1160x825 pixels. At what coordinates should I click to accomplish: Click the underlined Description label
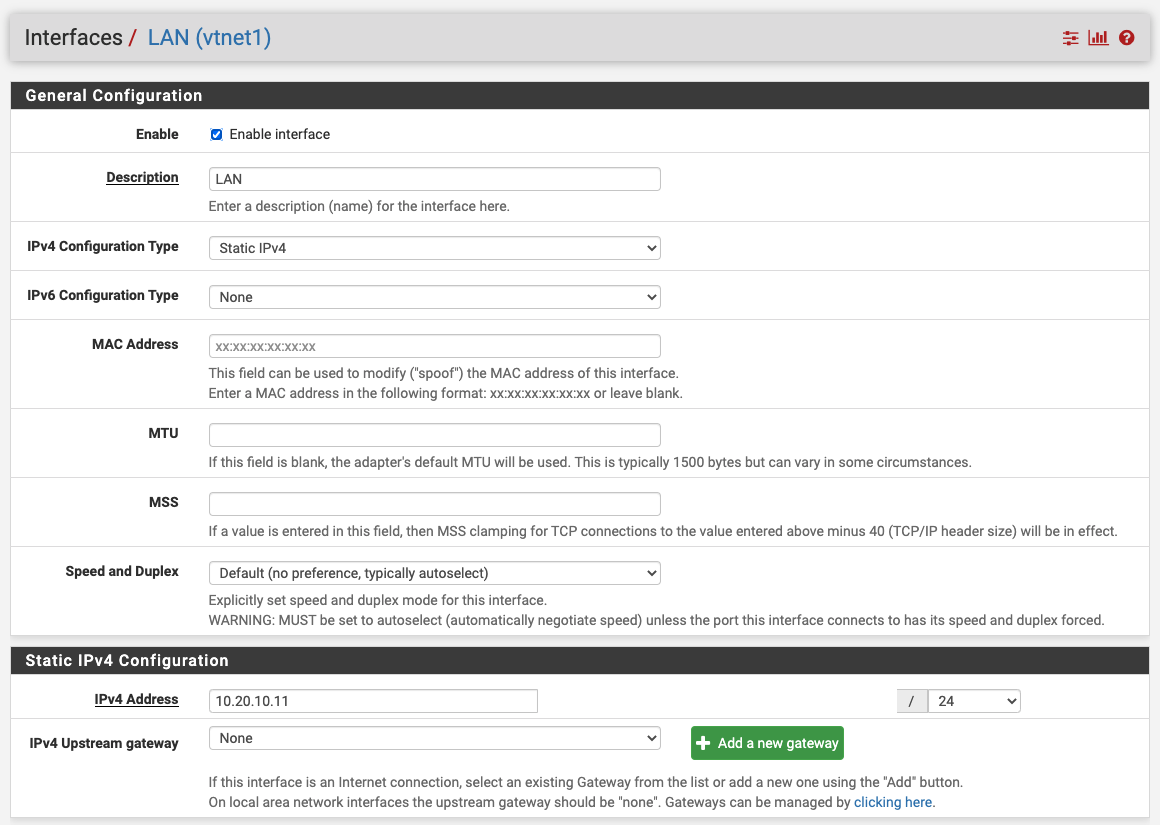[142, 178]
